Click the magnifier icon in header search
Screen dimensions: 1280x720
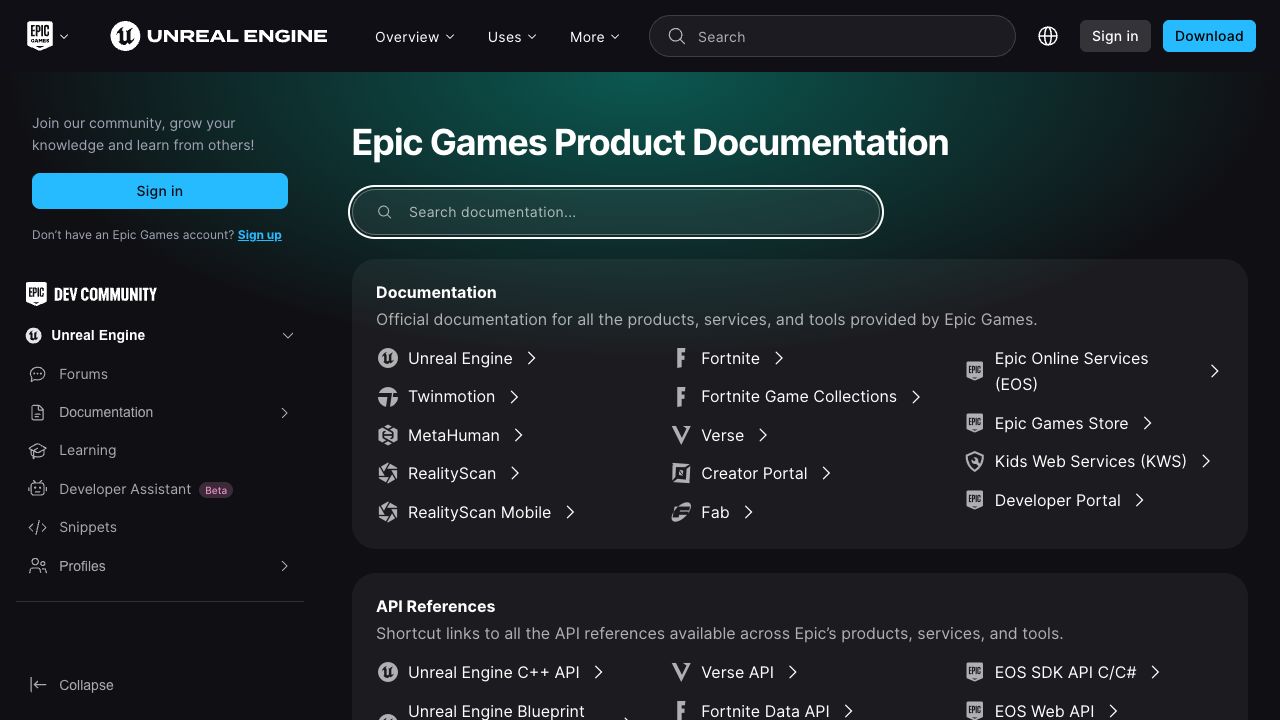677,36
